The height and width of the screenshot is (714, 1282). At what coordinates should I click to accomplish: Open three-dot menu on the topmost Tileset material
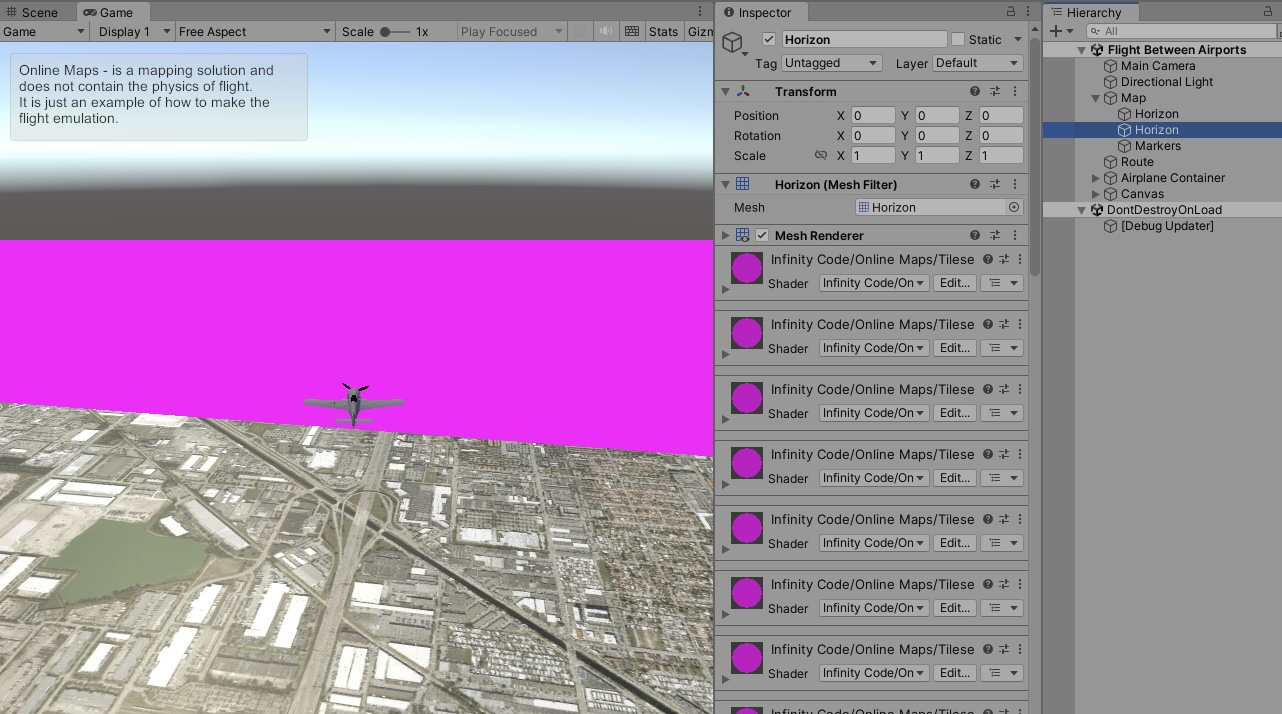[x=1020, y=259]
